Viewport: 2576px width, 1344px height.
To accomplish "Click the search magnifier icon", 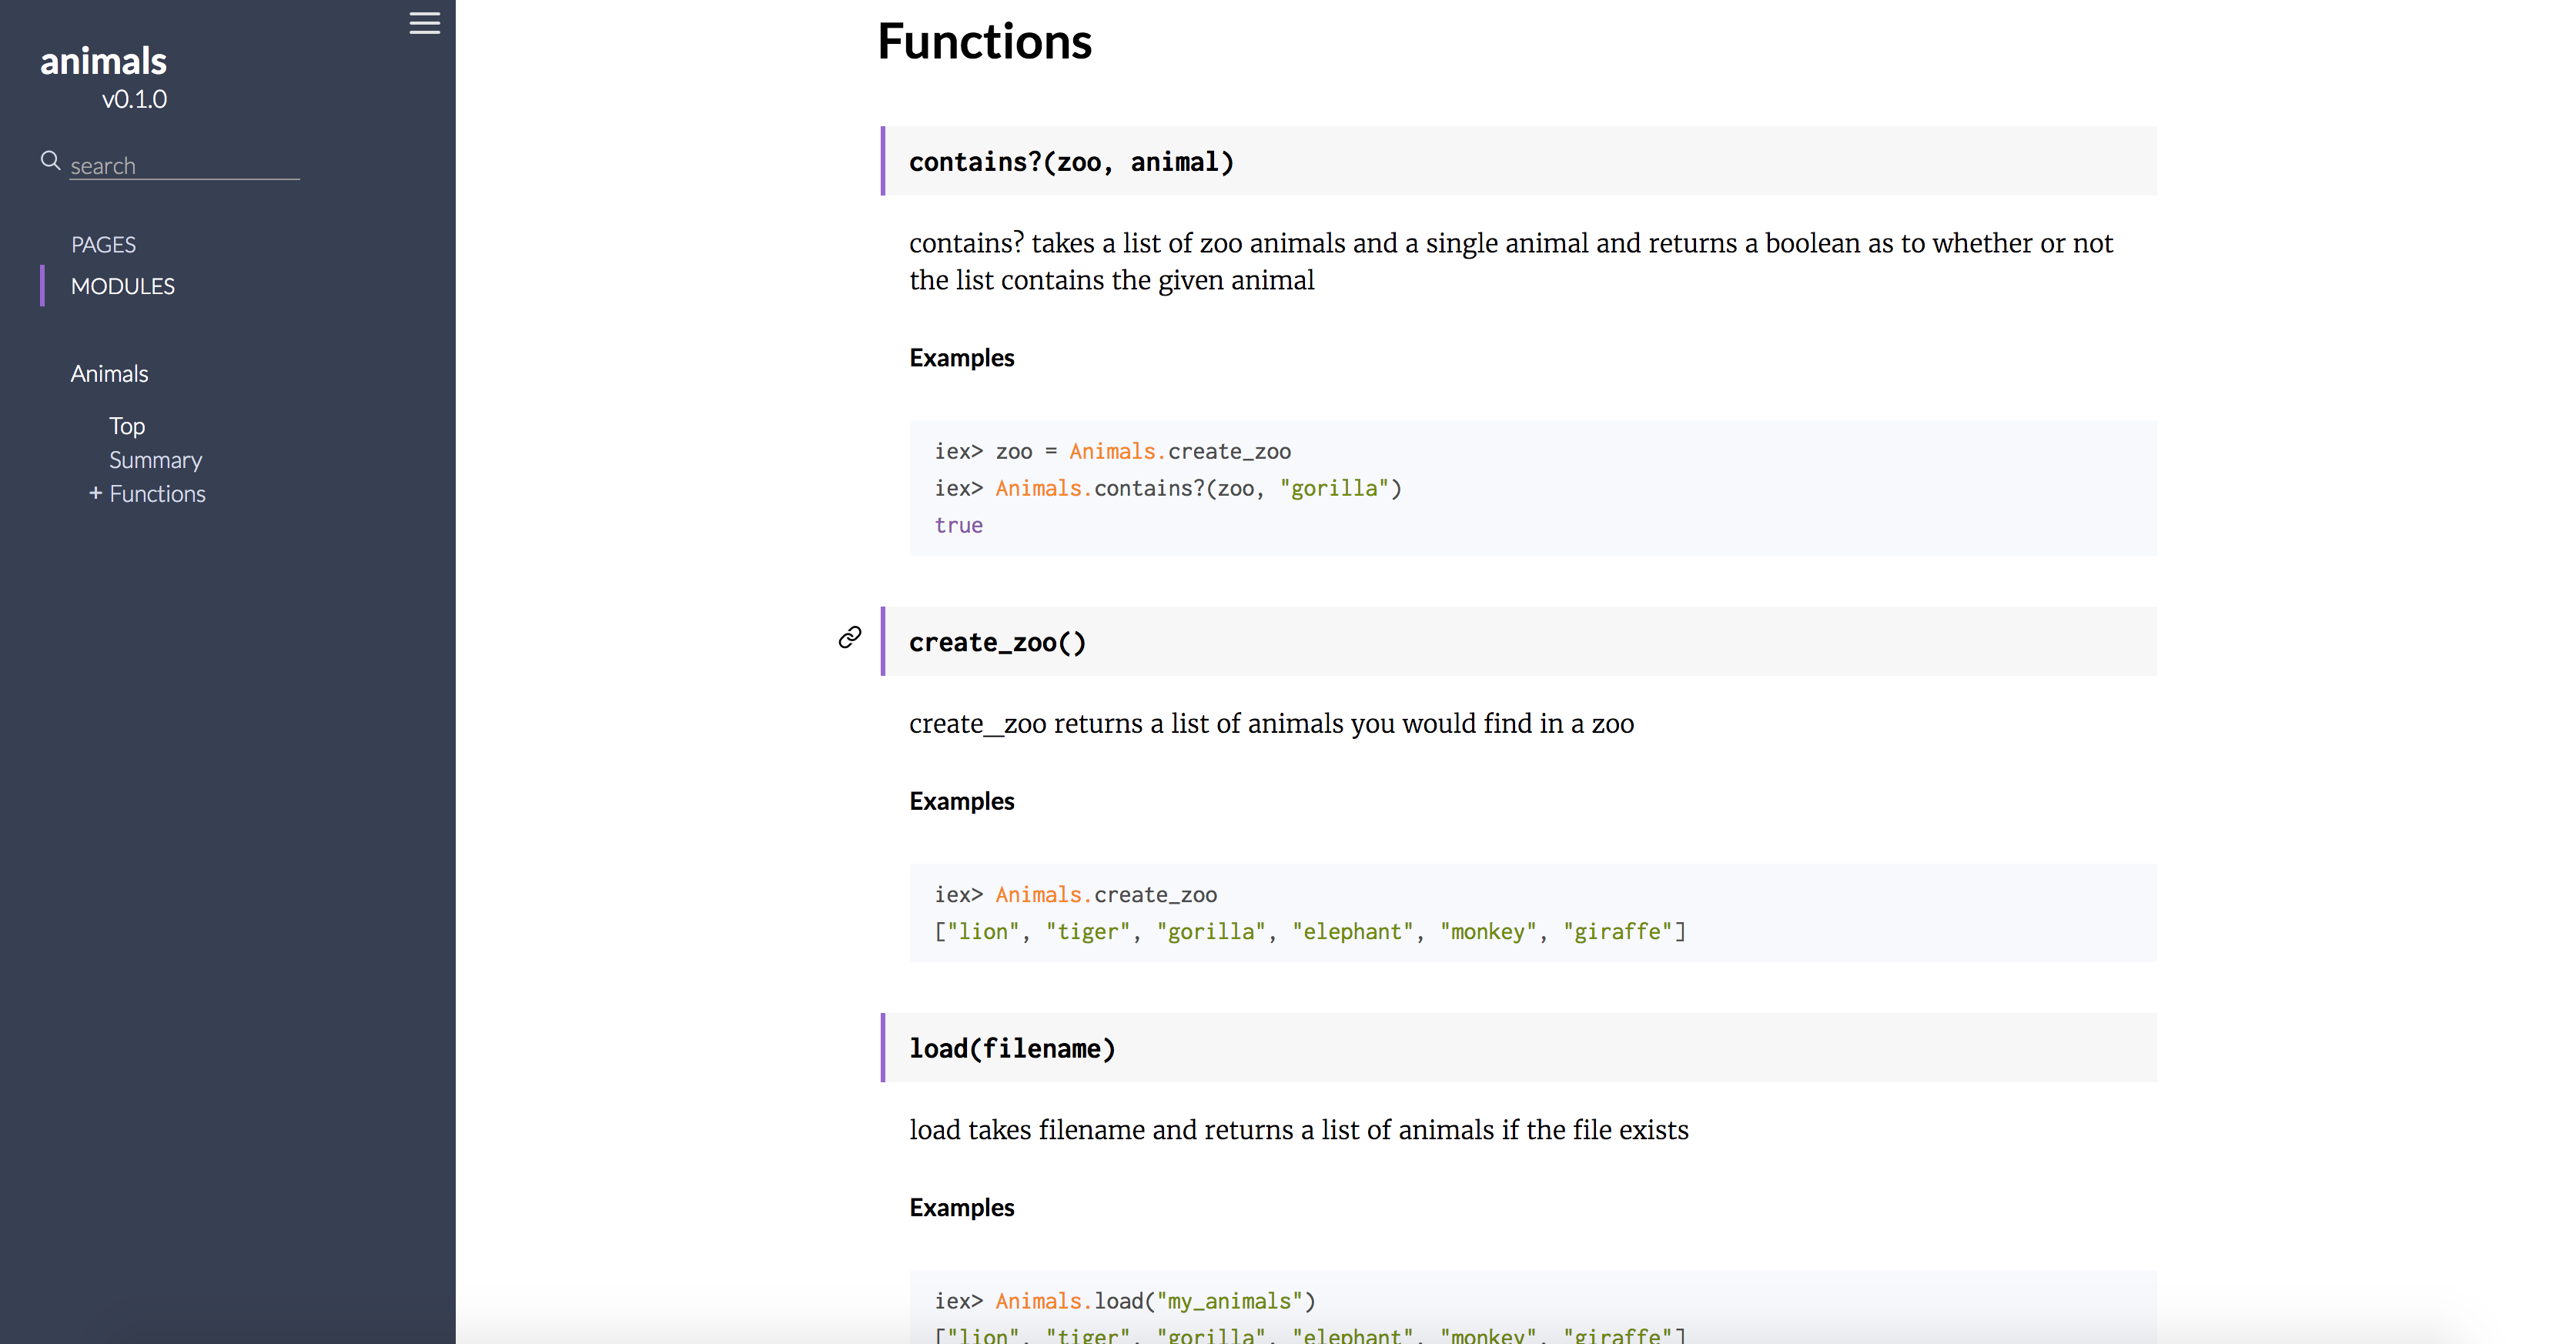I will [50, 160].
